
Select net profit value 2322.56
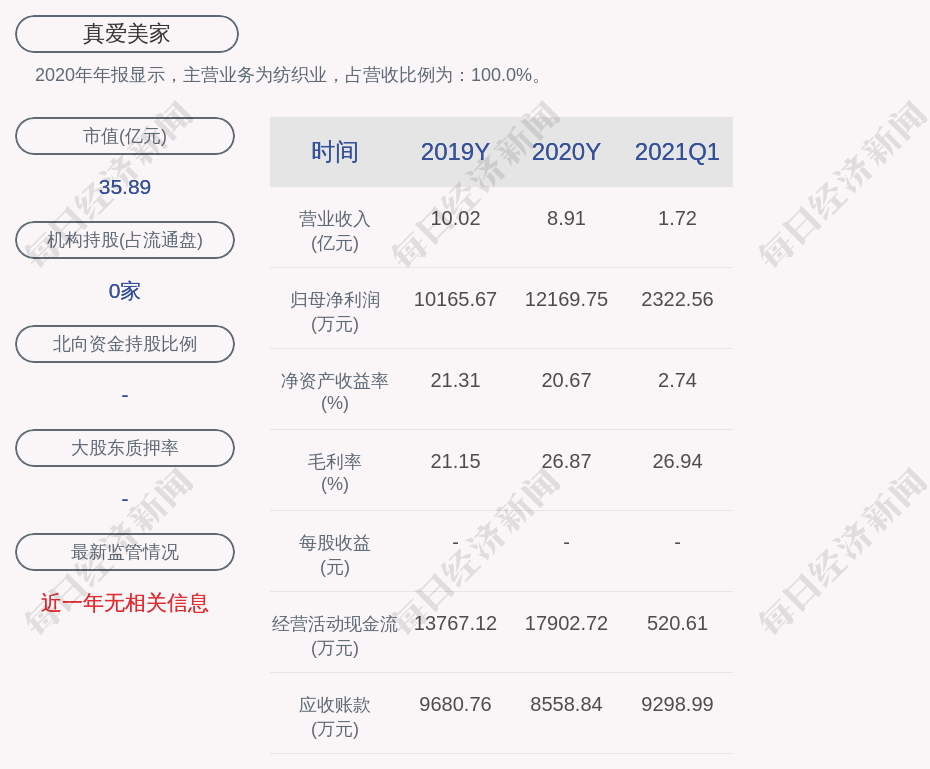[677, 299]
